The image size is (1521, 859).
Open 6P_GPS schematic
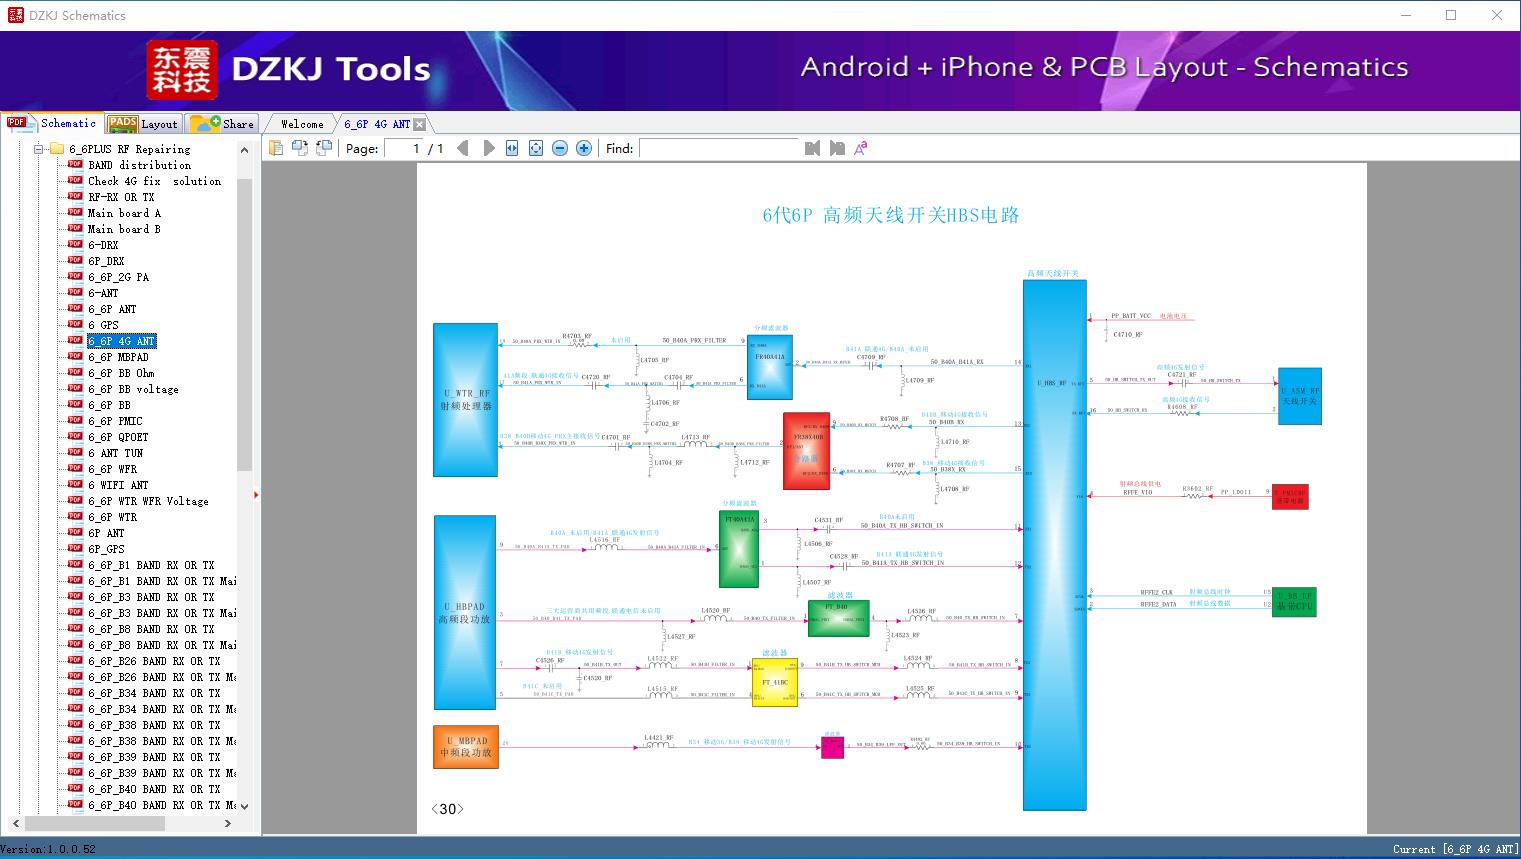coord(106,549)
